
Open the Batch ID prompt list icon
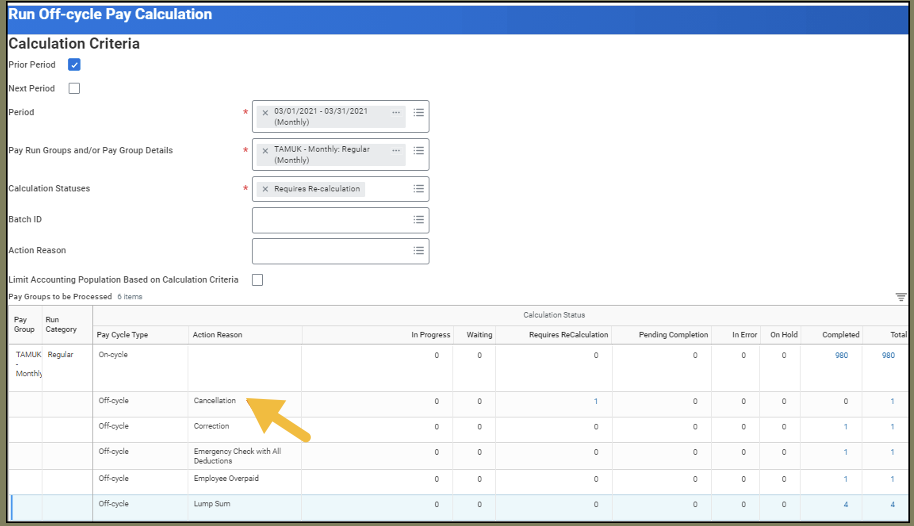[419, 220]
